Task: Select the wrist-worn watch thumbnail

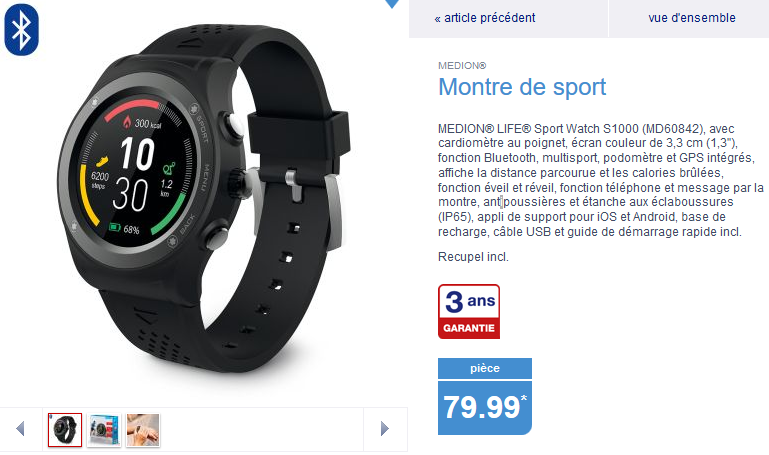Action: click(143, 430)
